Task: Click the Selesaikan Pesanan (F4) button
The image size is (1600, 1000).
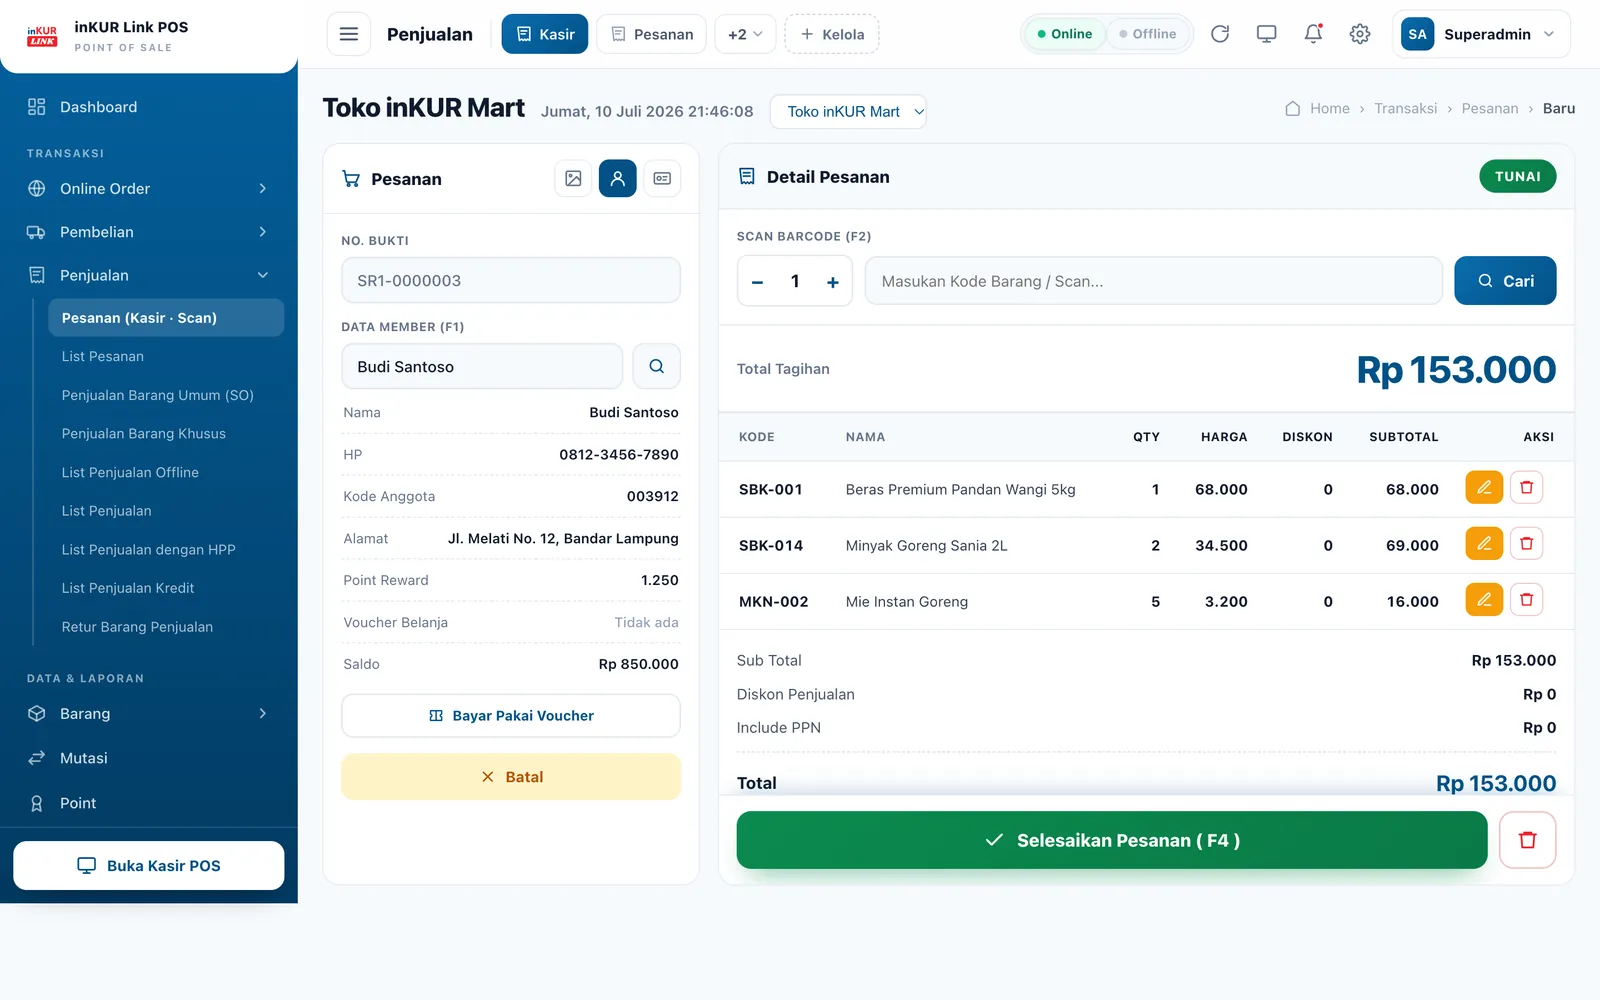Action: coord(1112,840)
